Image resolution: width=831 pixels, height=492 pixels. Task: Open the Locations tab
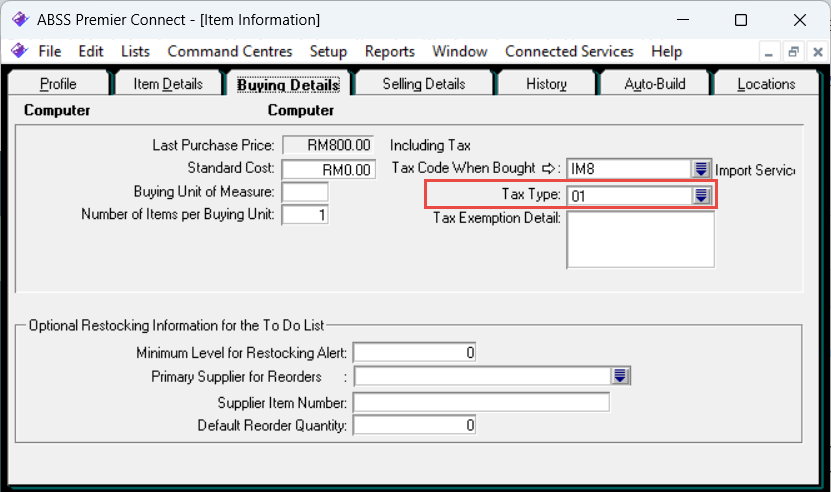766,84
